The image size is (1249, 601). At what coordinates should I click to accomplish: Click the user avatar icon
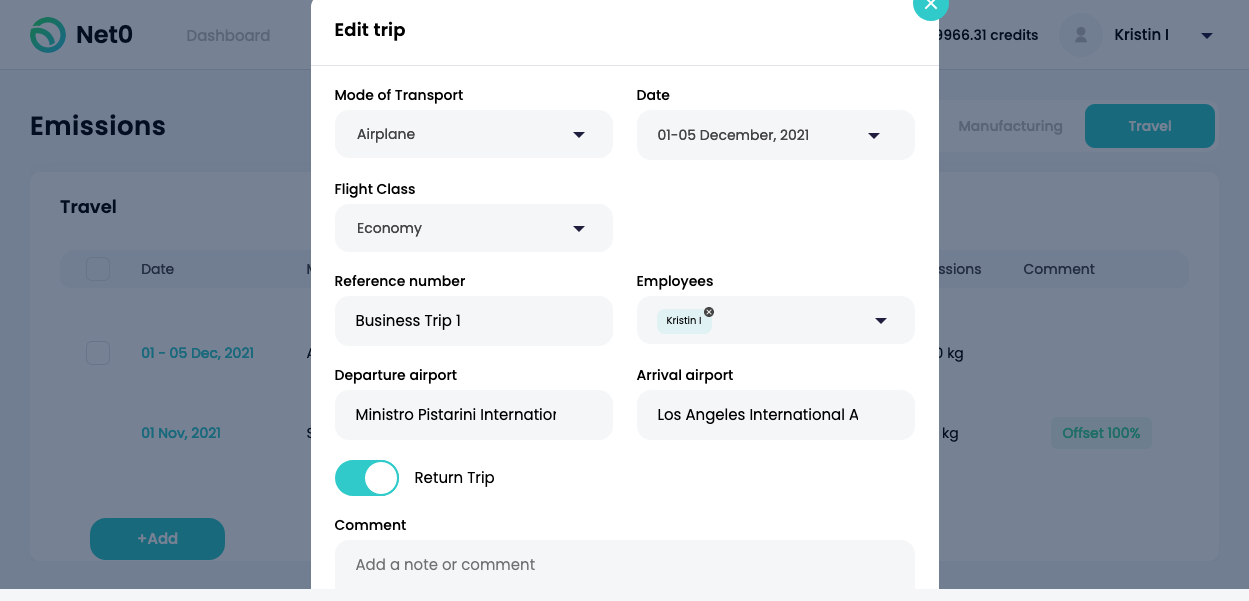point(1080,35)
